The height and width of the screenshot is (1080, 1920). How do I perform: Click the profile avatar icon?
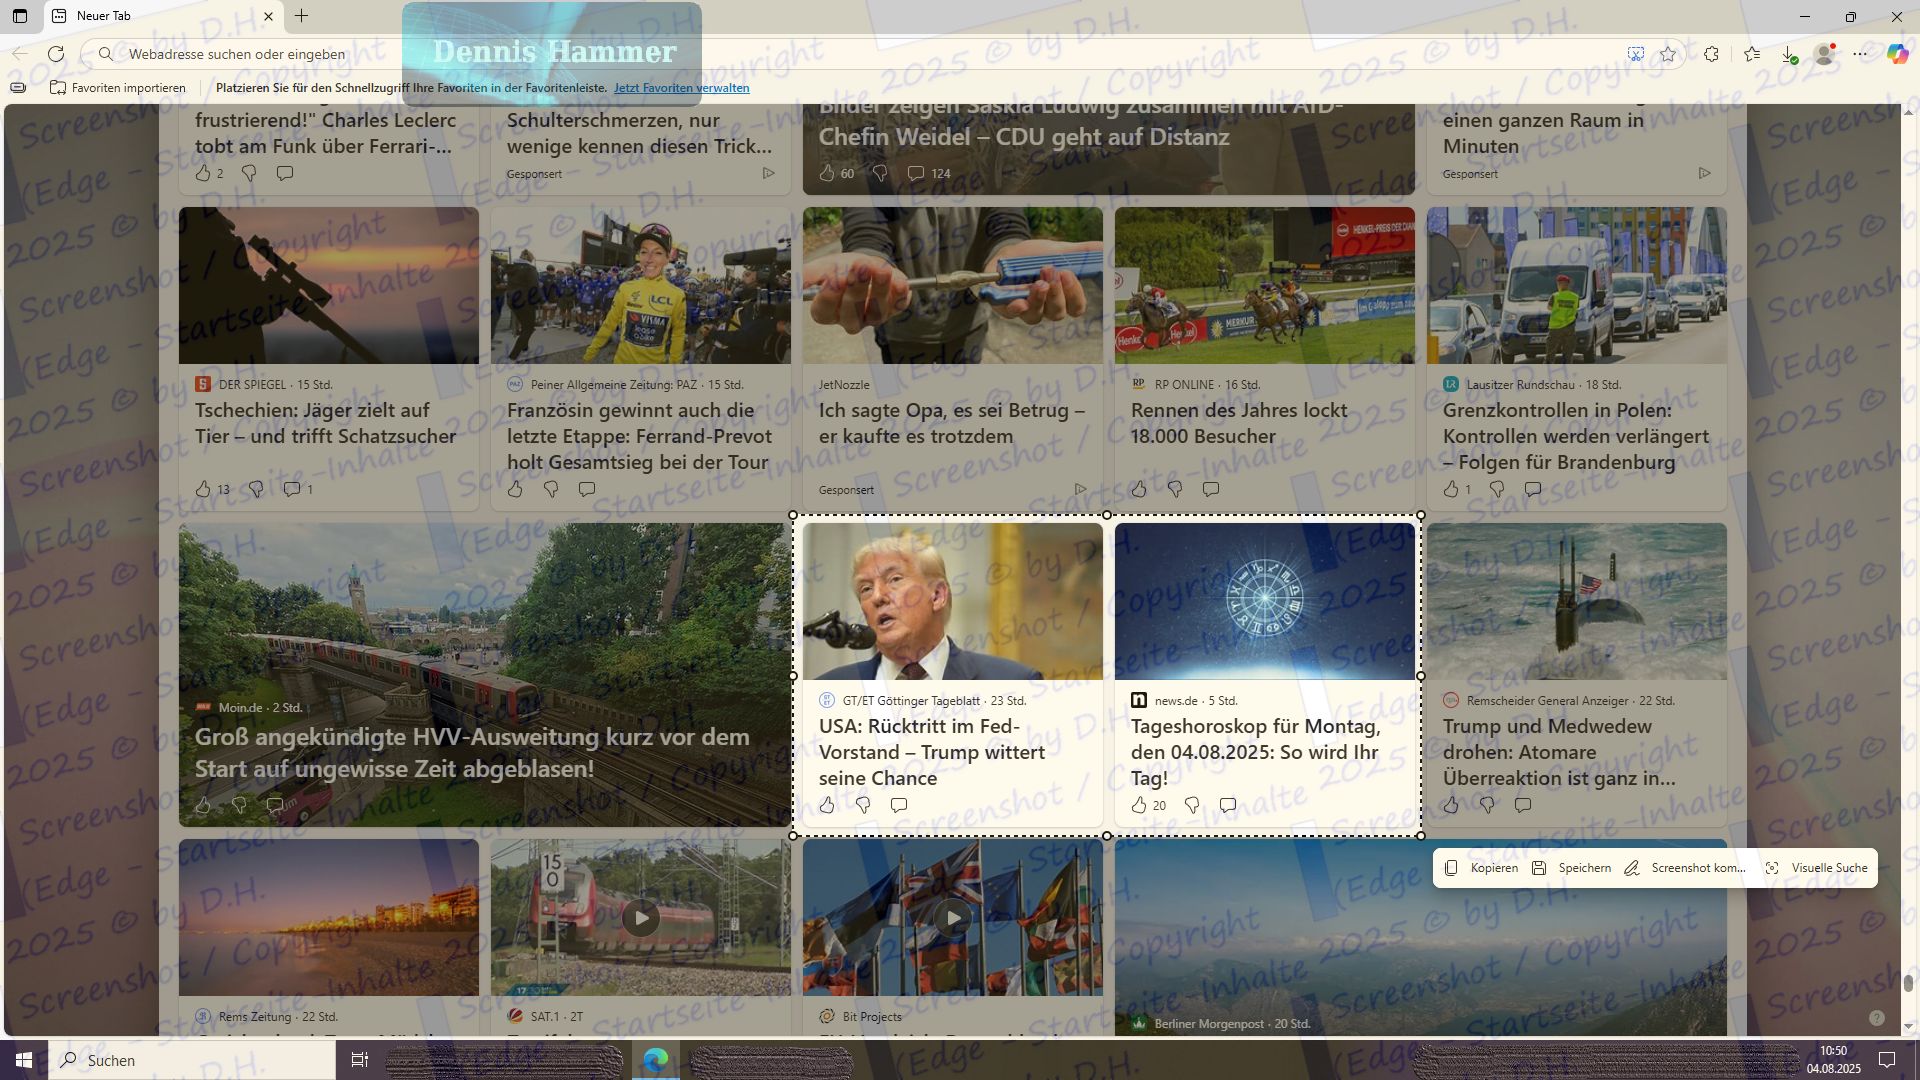click(x=1825, y=54)
